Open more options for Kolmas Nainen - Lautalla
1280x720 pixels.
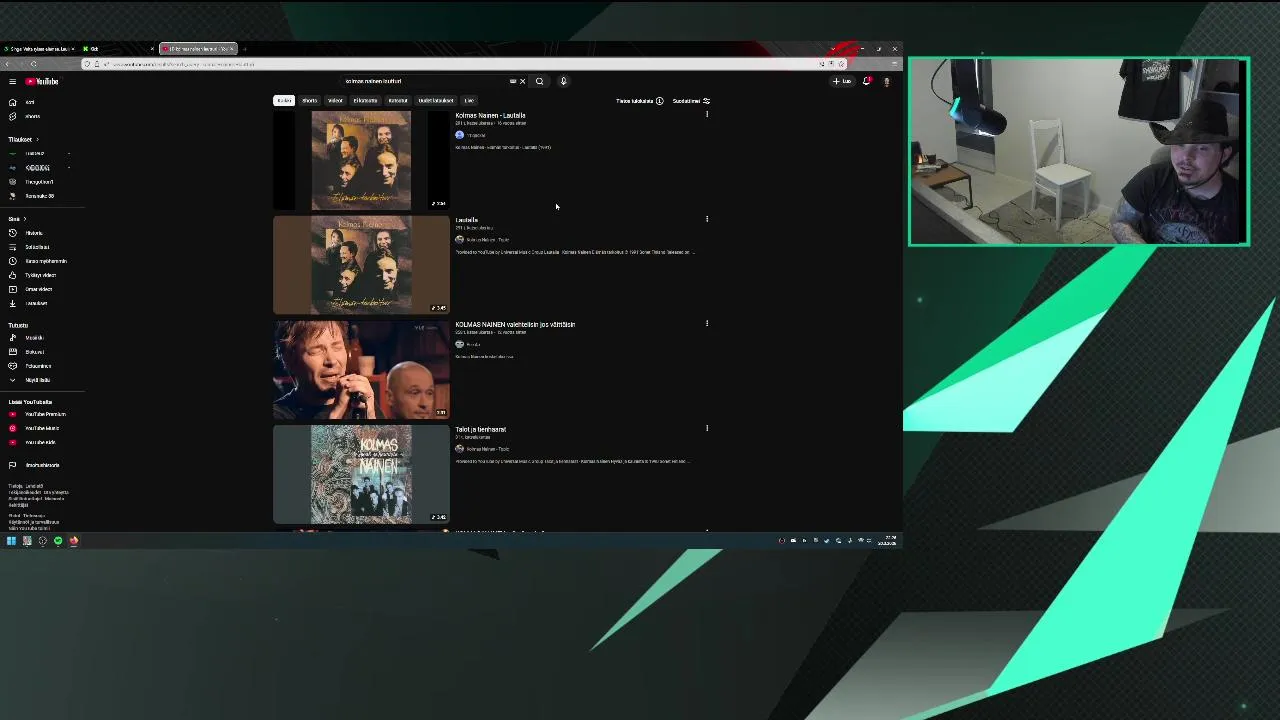click(707, 114)
